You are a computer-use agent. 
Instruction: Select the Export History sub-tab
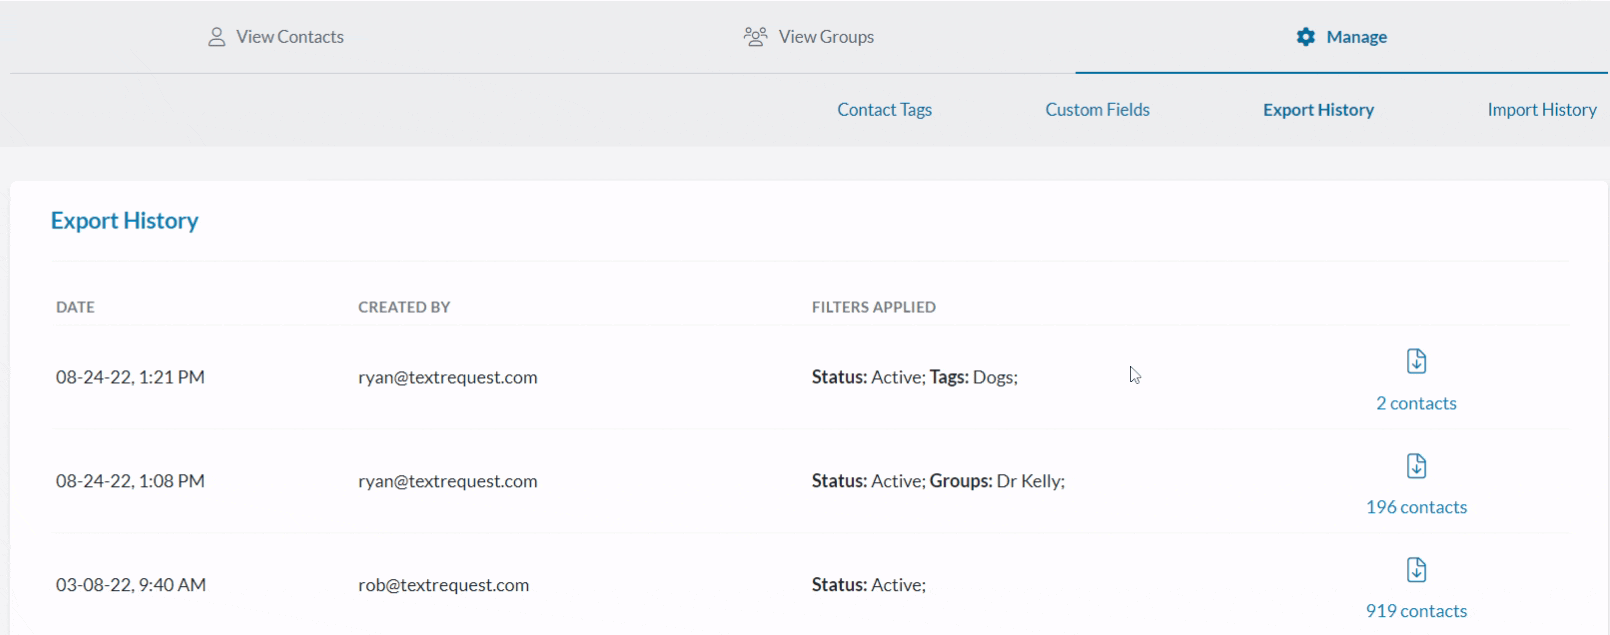(1318, 110)
